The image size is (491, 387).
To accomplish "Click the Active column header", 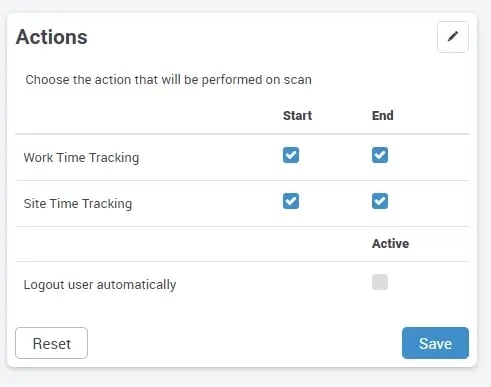I will click(390, 244).
